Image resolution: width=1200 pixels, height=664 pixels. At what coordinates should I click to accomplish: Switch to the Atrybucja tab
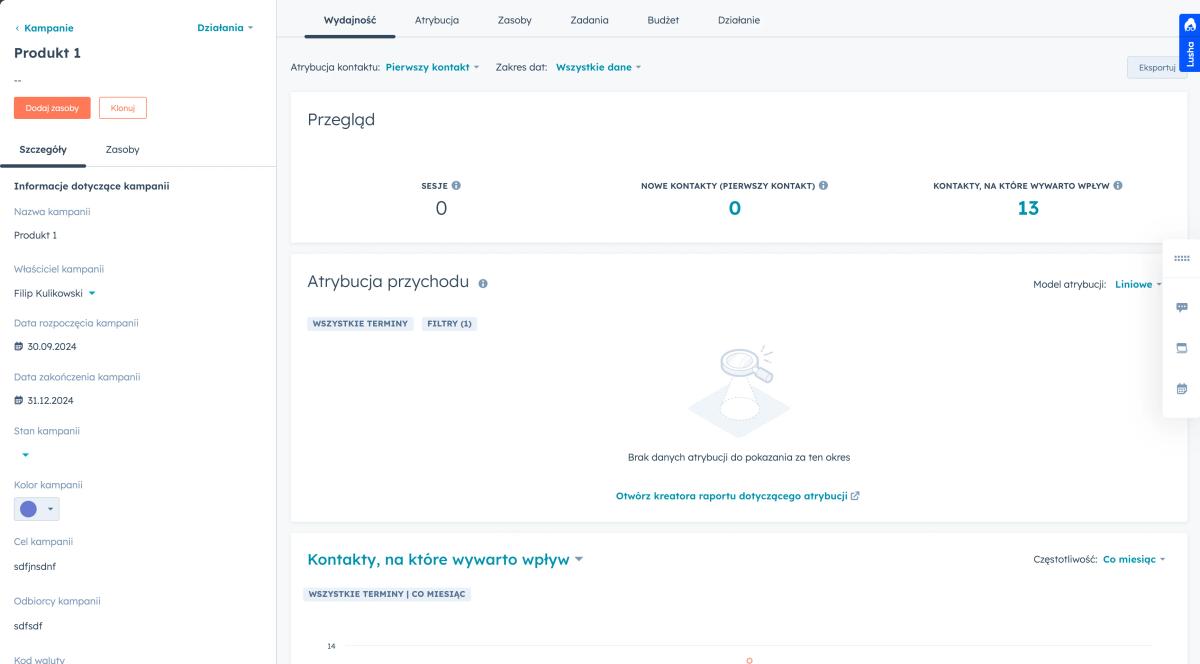coord(437,20)
